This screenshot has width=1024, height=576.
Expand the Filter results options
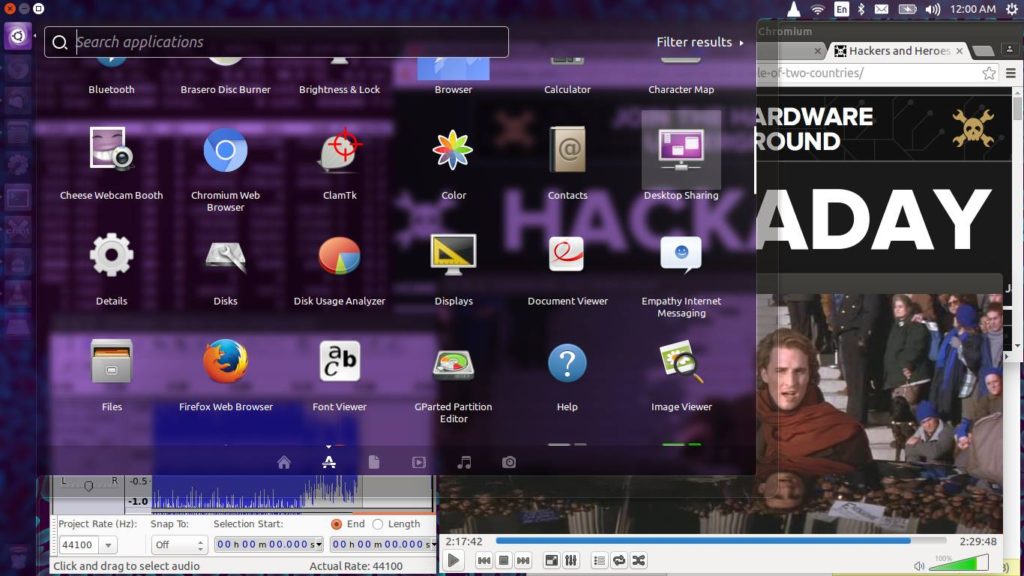tap(699, 42)
